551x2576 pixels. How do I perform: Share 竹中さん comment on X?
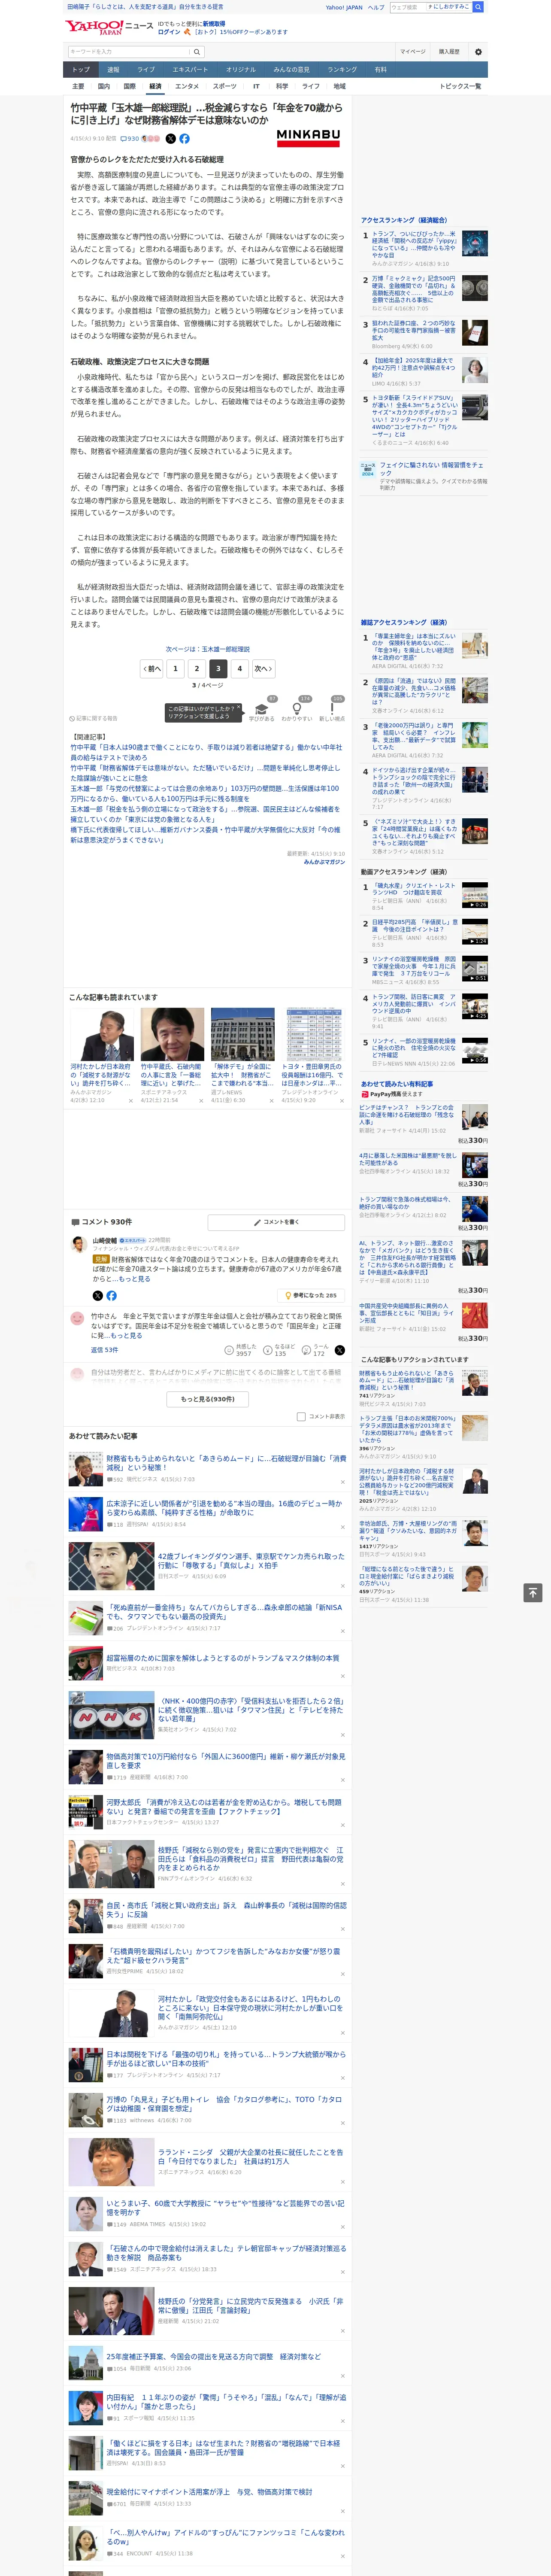point(340,1350)
